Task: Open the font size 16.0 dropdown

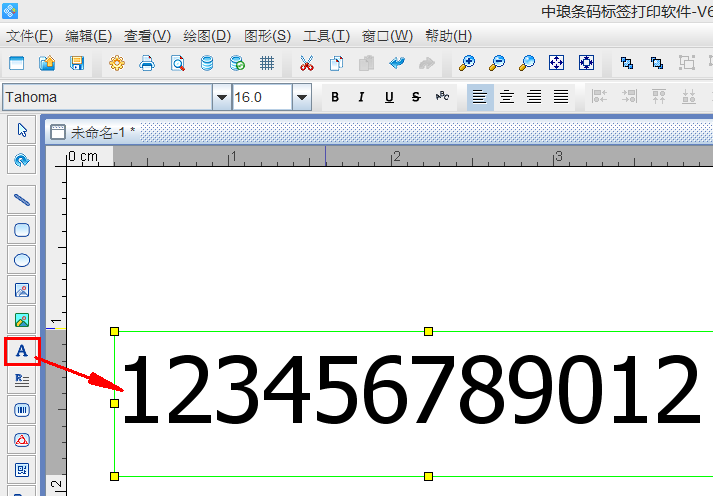Action: coord(301,97)
